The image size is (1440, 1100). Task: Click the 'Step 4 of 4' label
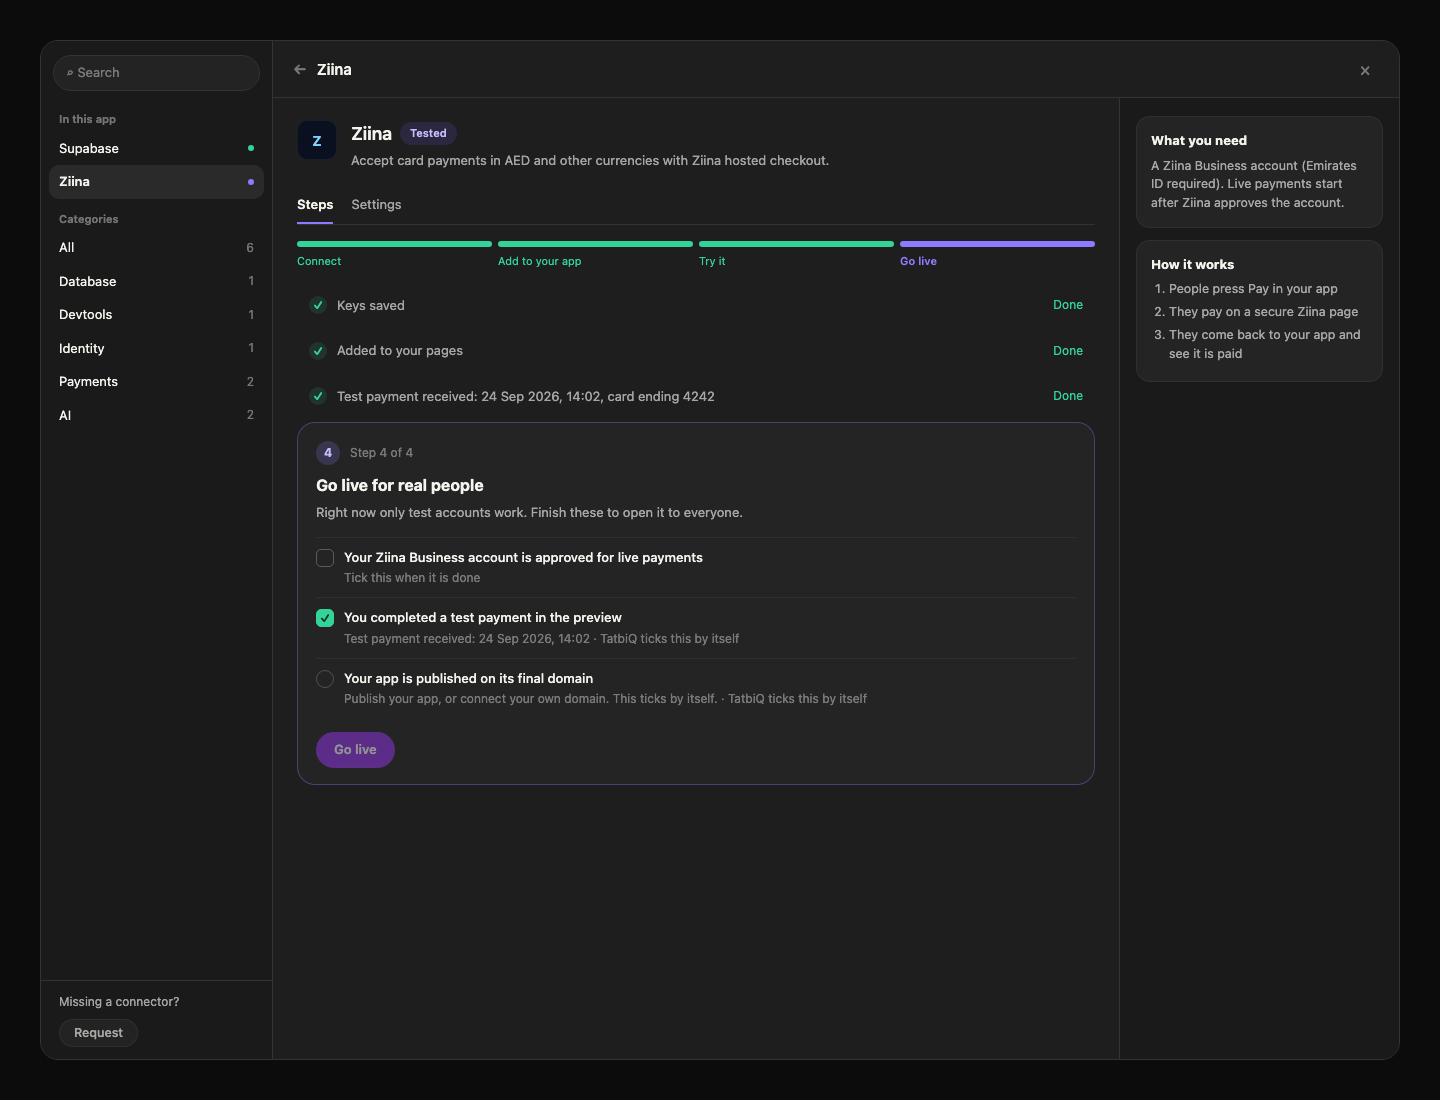381,453
